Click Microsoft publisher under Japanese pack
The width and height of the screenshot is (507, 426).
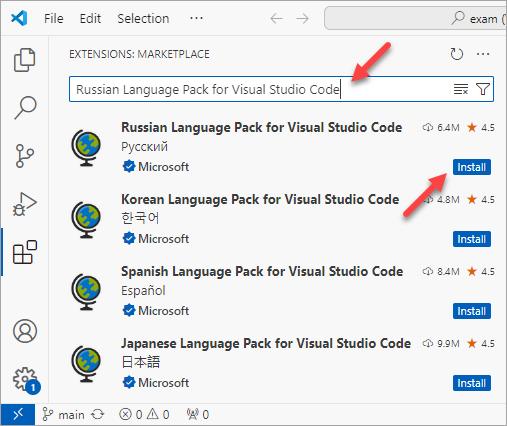pyautogui.click(x=163, y=383)
